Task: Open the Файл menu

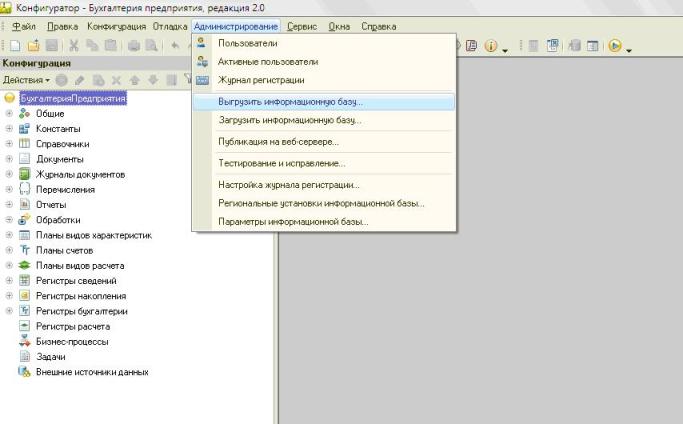Action: tap(24, 27)
